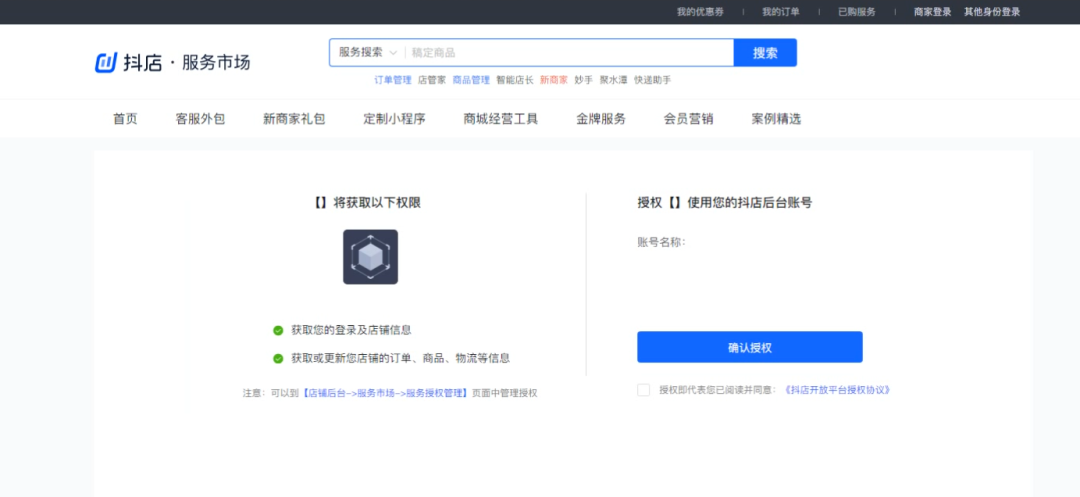Select 智能店长 search suggestion

coord(515,80)
